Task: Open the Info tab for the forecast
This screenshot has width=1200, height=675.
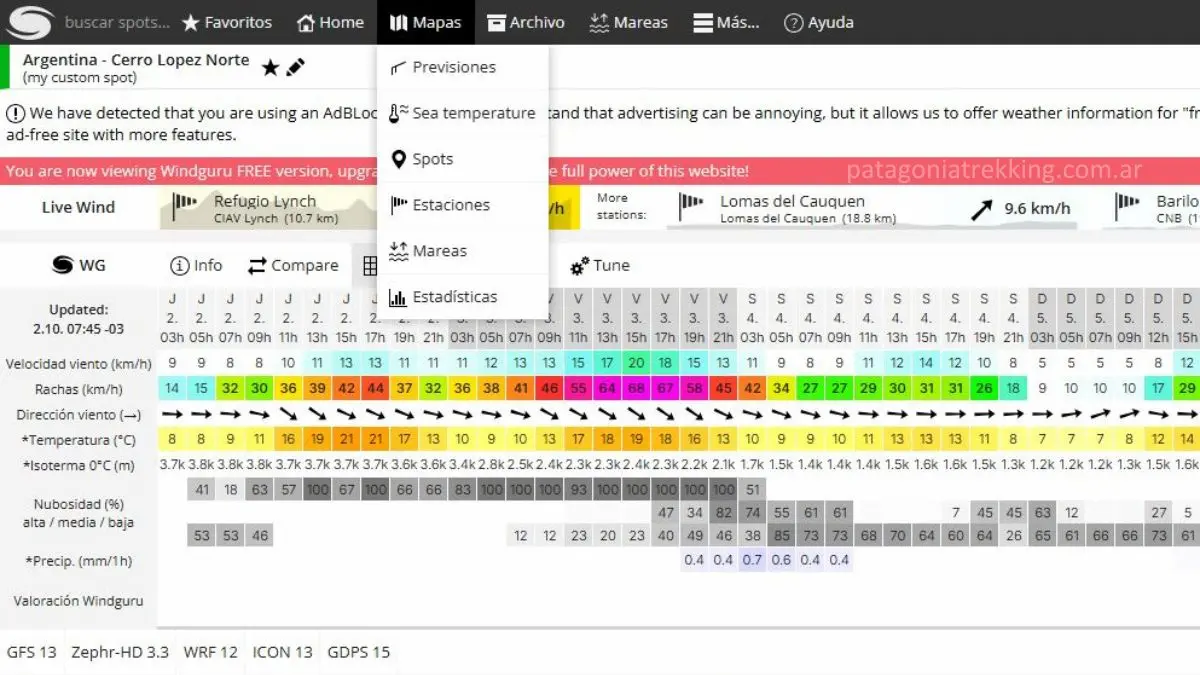Action: [197, 266]
